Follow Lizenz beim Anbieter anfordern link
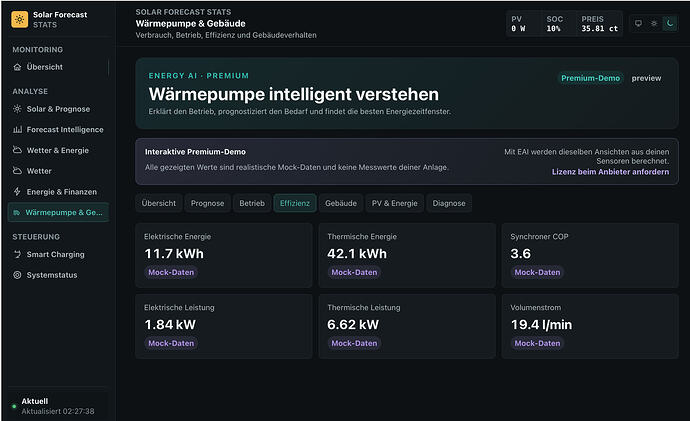The height and width of the screenshot is (421, 690). point(610,172)
